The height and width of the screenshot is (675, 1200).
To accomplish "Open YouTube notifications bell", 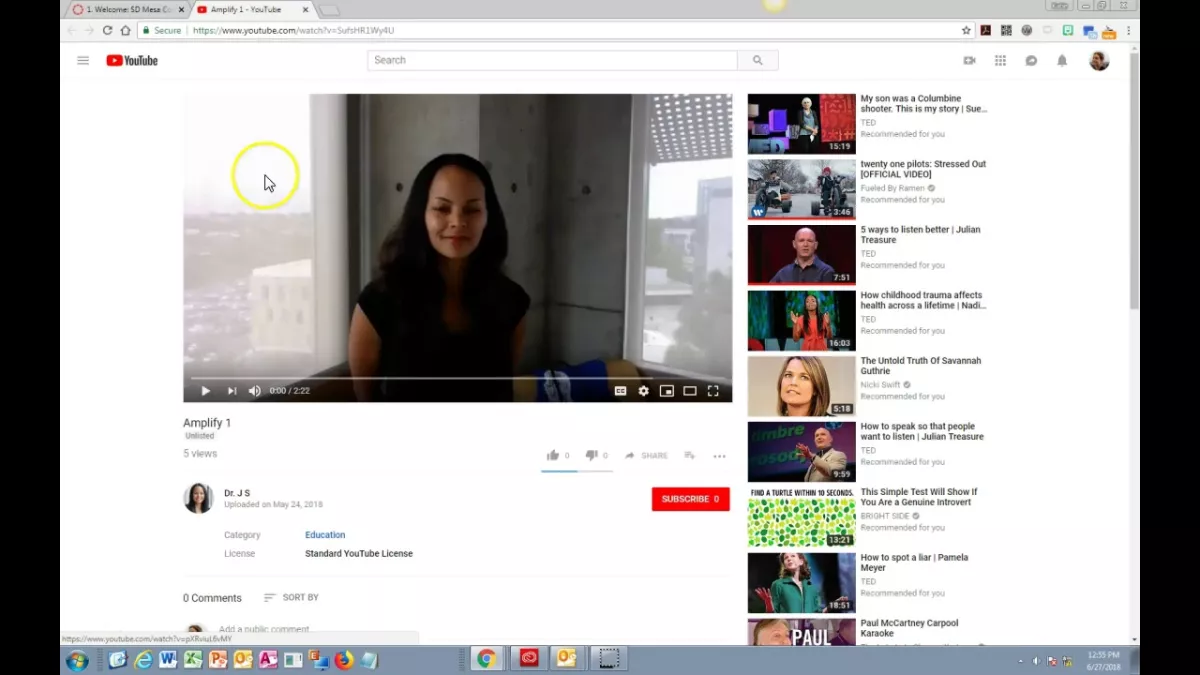I will pos(1060,60).
